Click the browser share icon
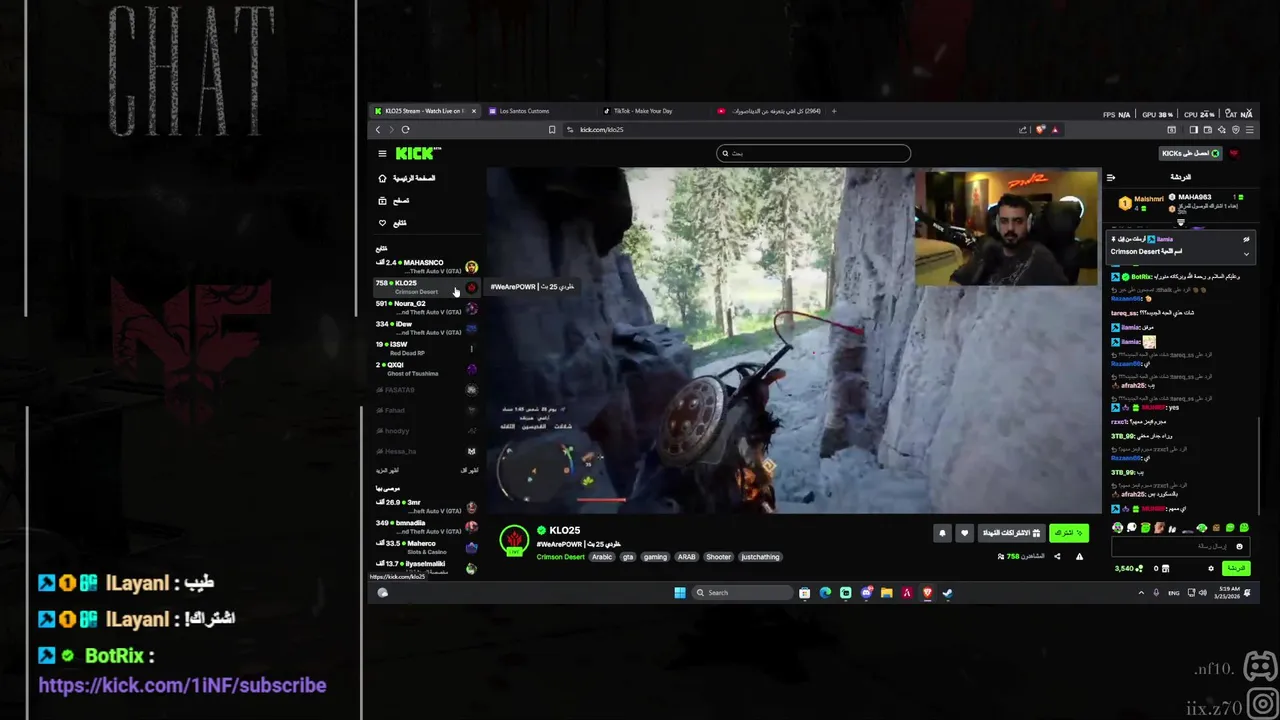 (1022, 129)
